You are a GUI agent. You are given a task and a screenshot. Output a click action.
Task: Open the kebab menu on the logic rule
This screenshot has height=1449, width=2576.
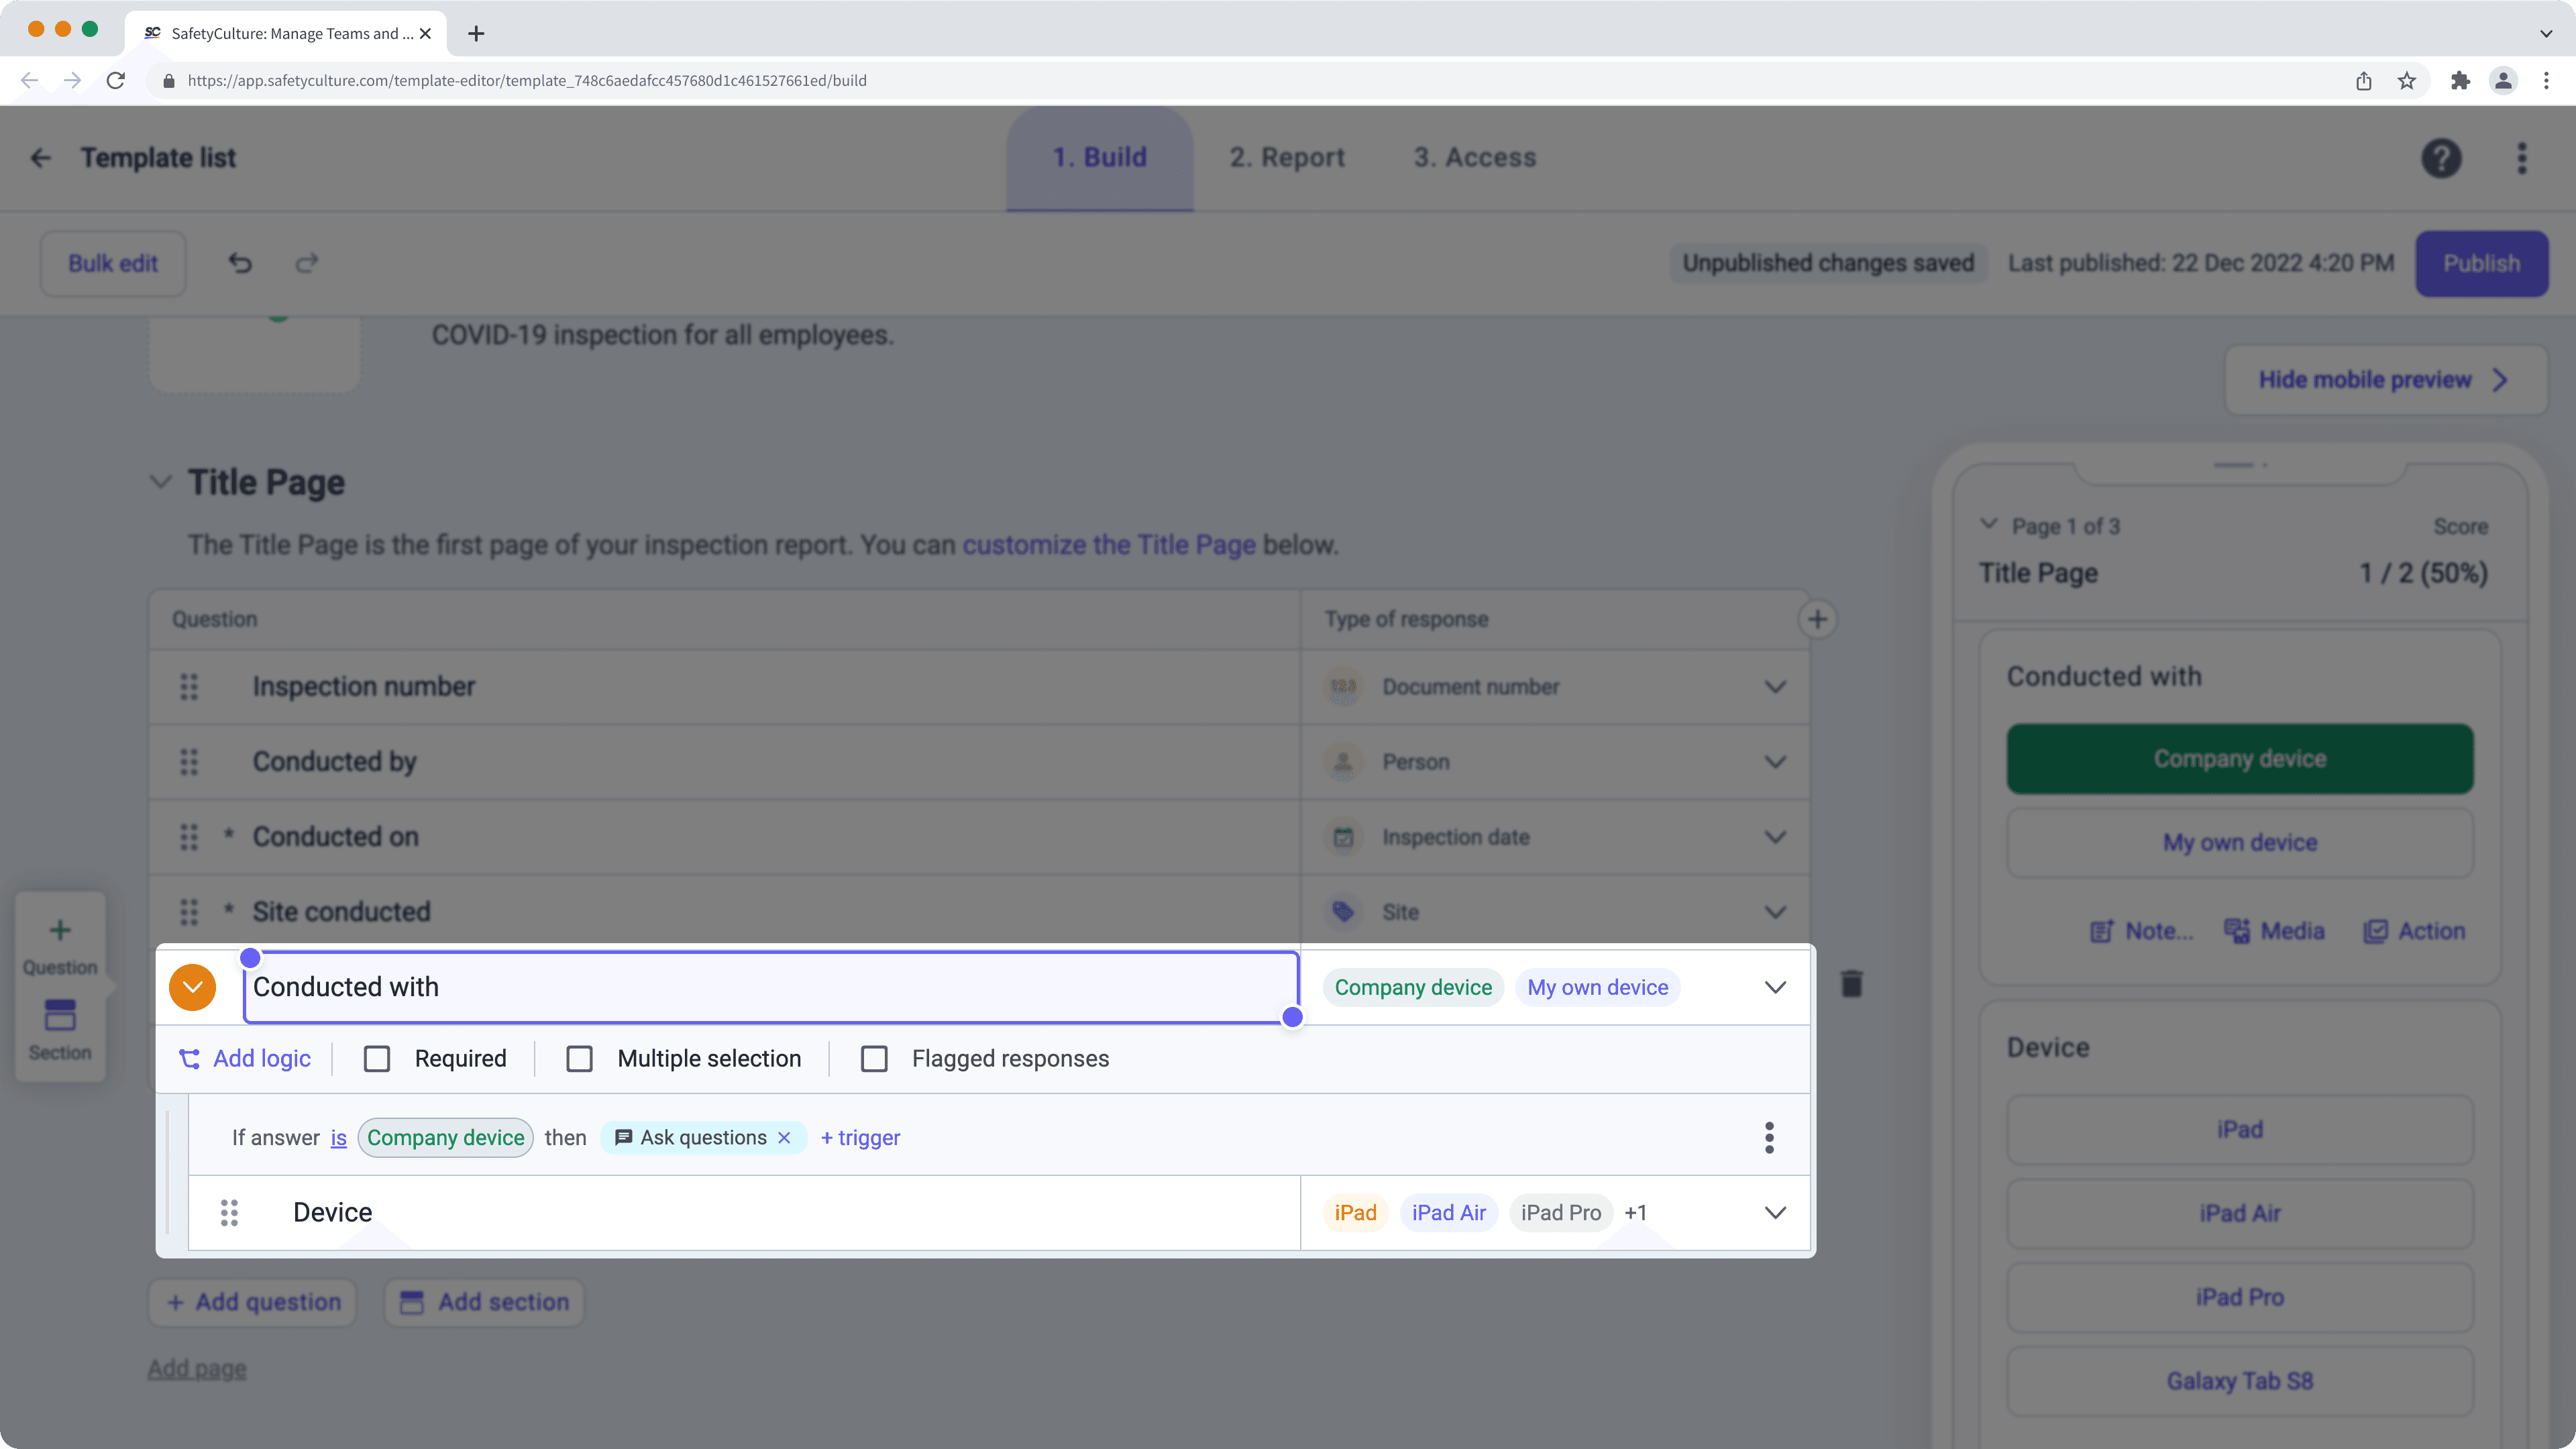pos(1769,1137)
